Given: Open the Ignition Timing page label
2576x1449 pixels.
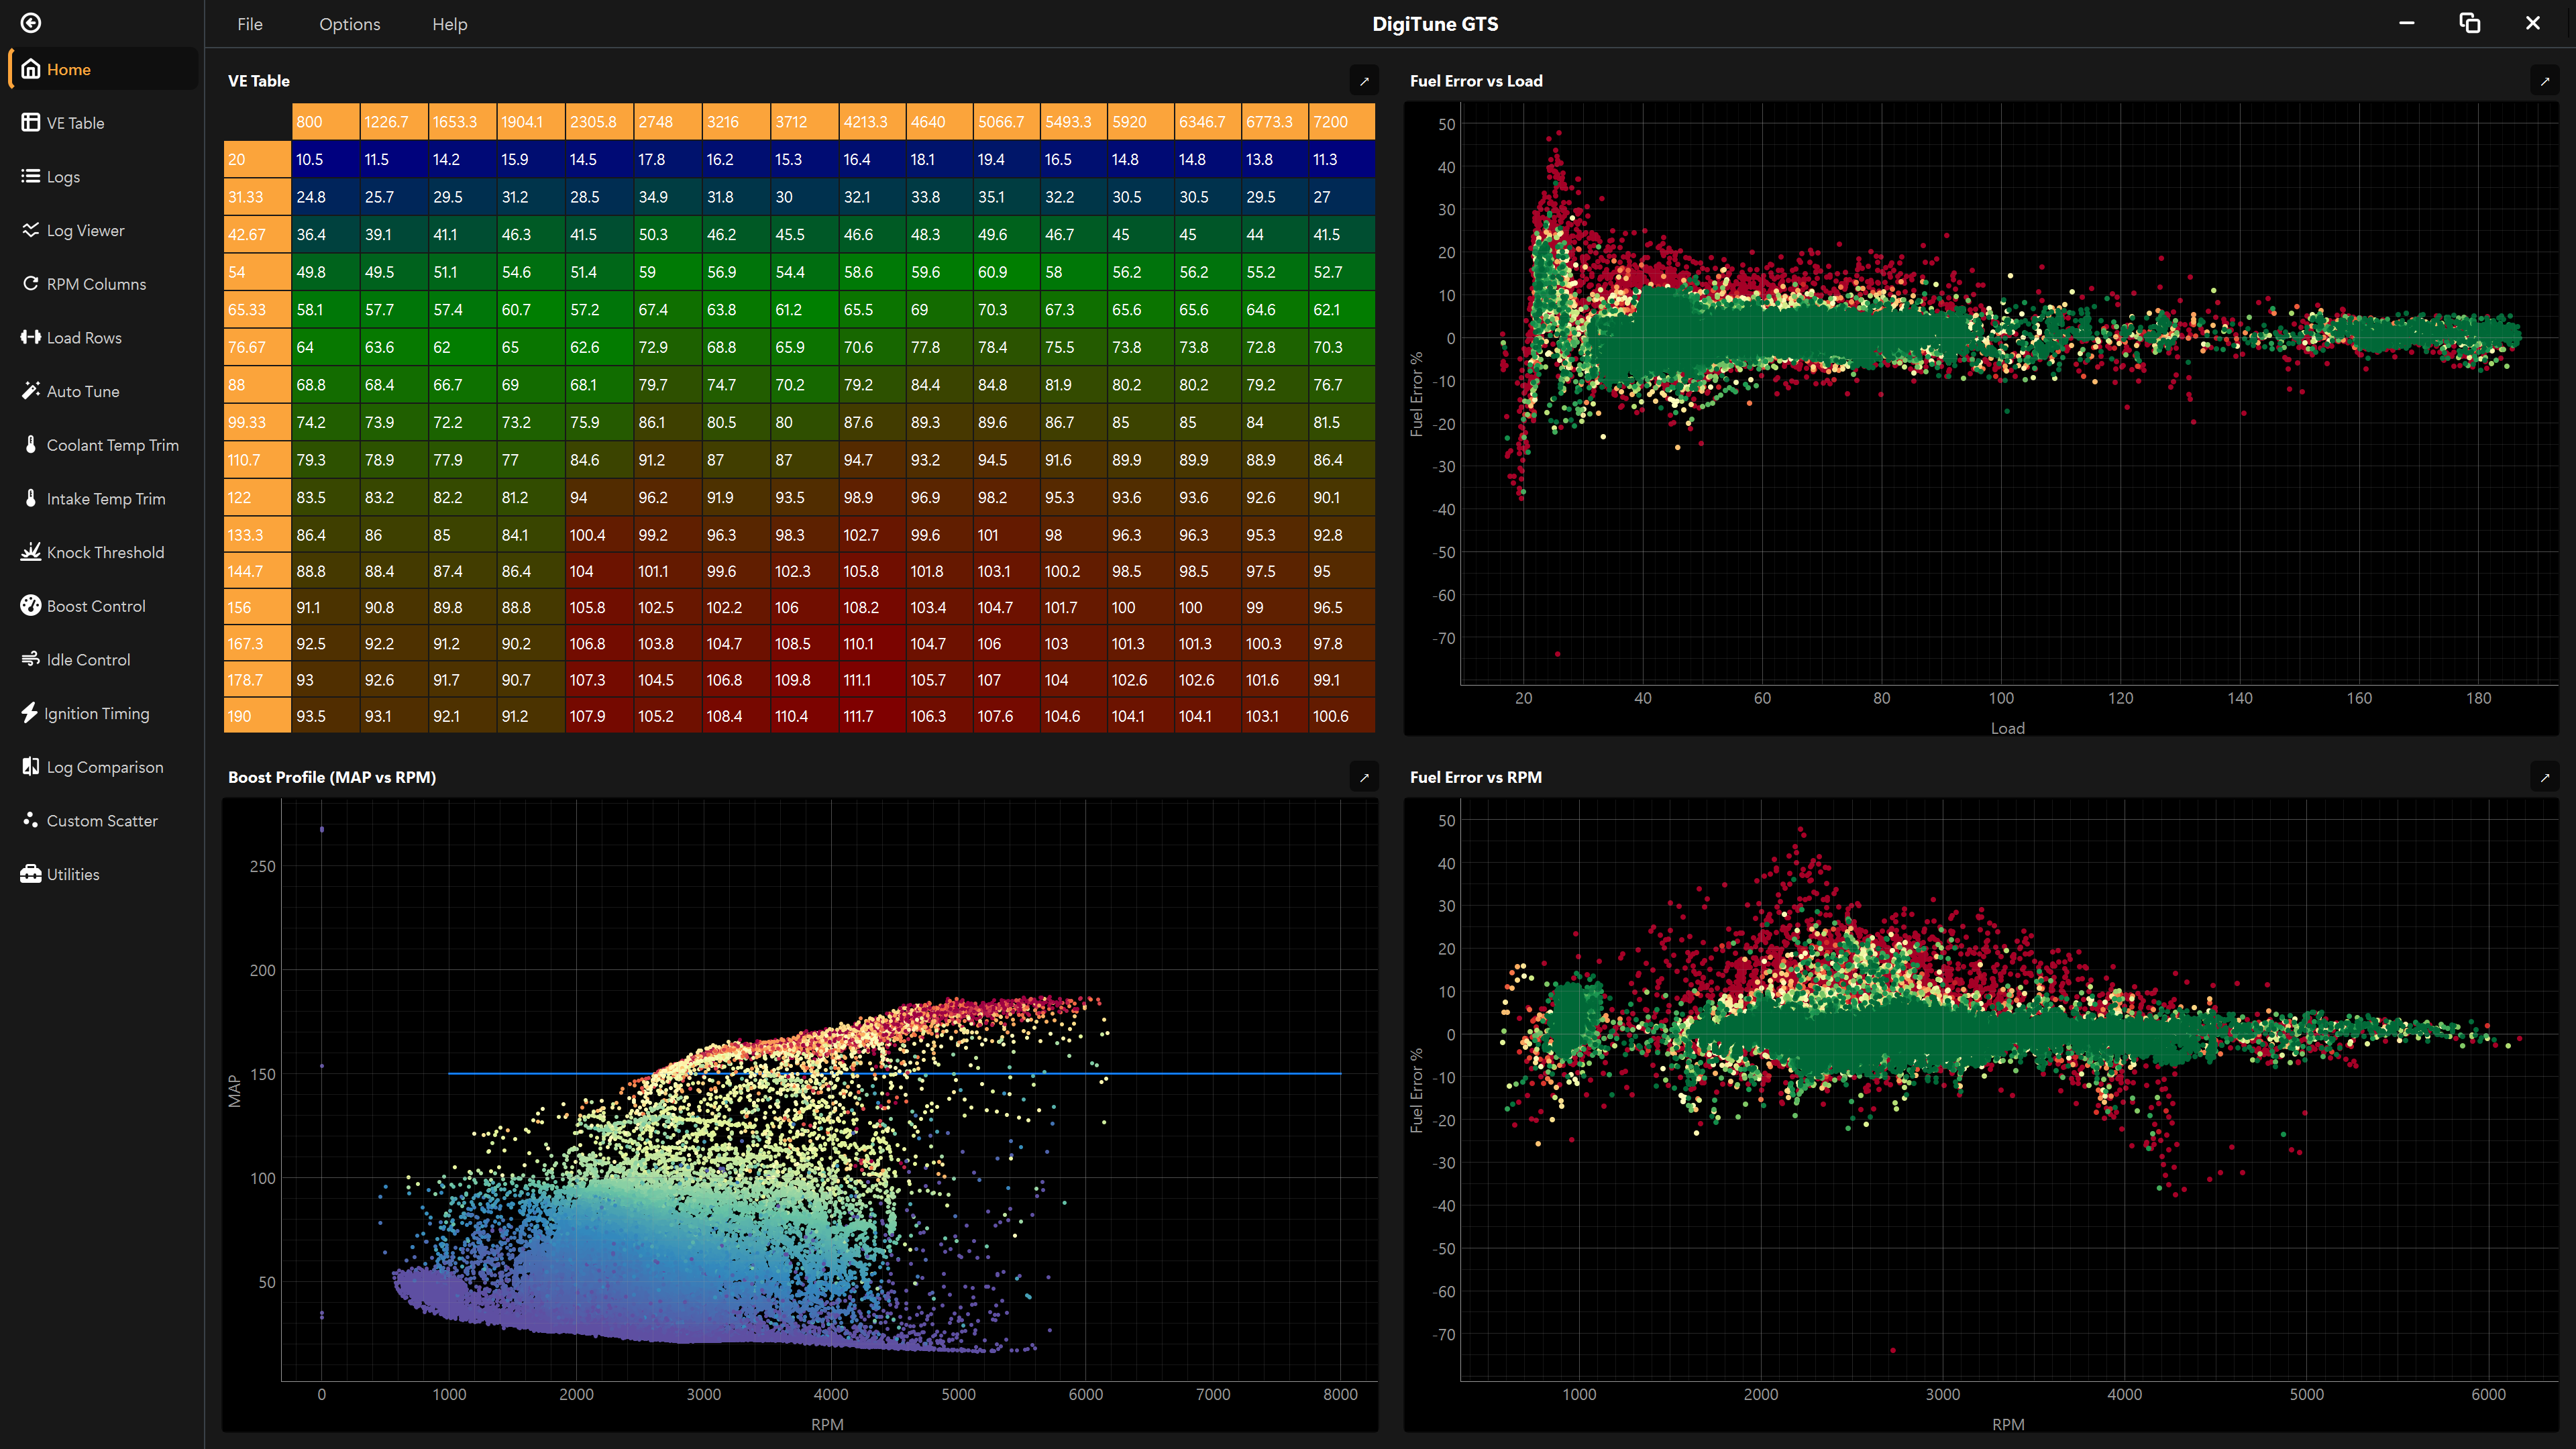Looking at the screenshot, I should (97, 713).
